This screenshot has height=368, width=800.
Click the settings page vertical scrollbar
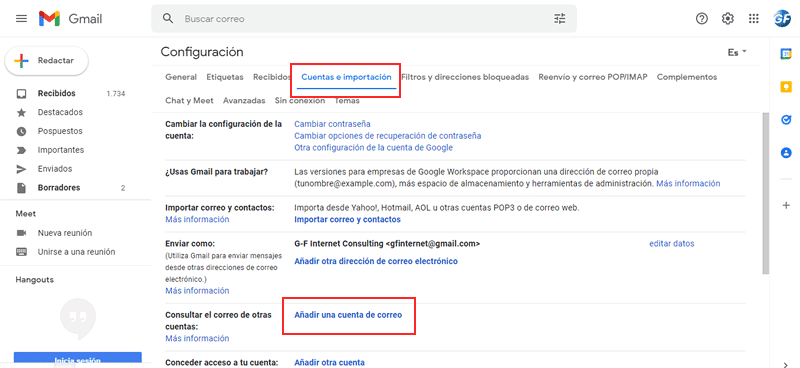coord(765,194)
